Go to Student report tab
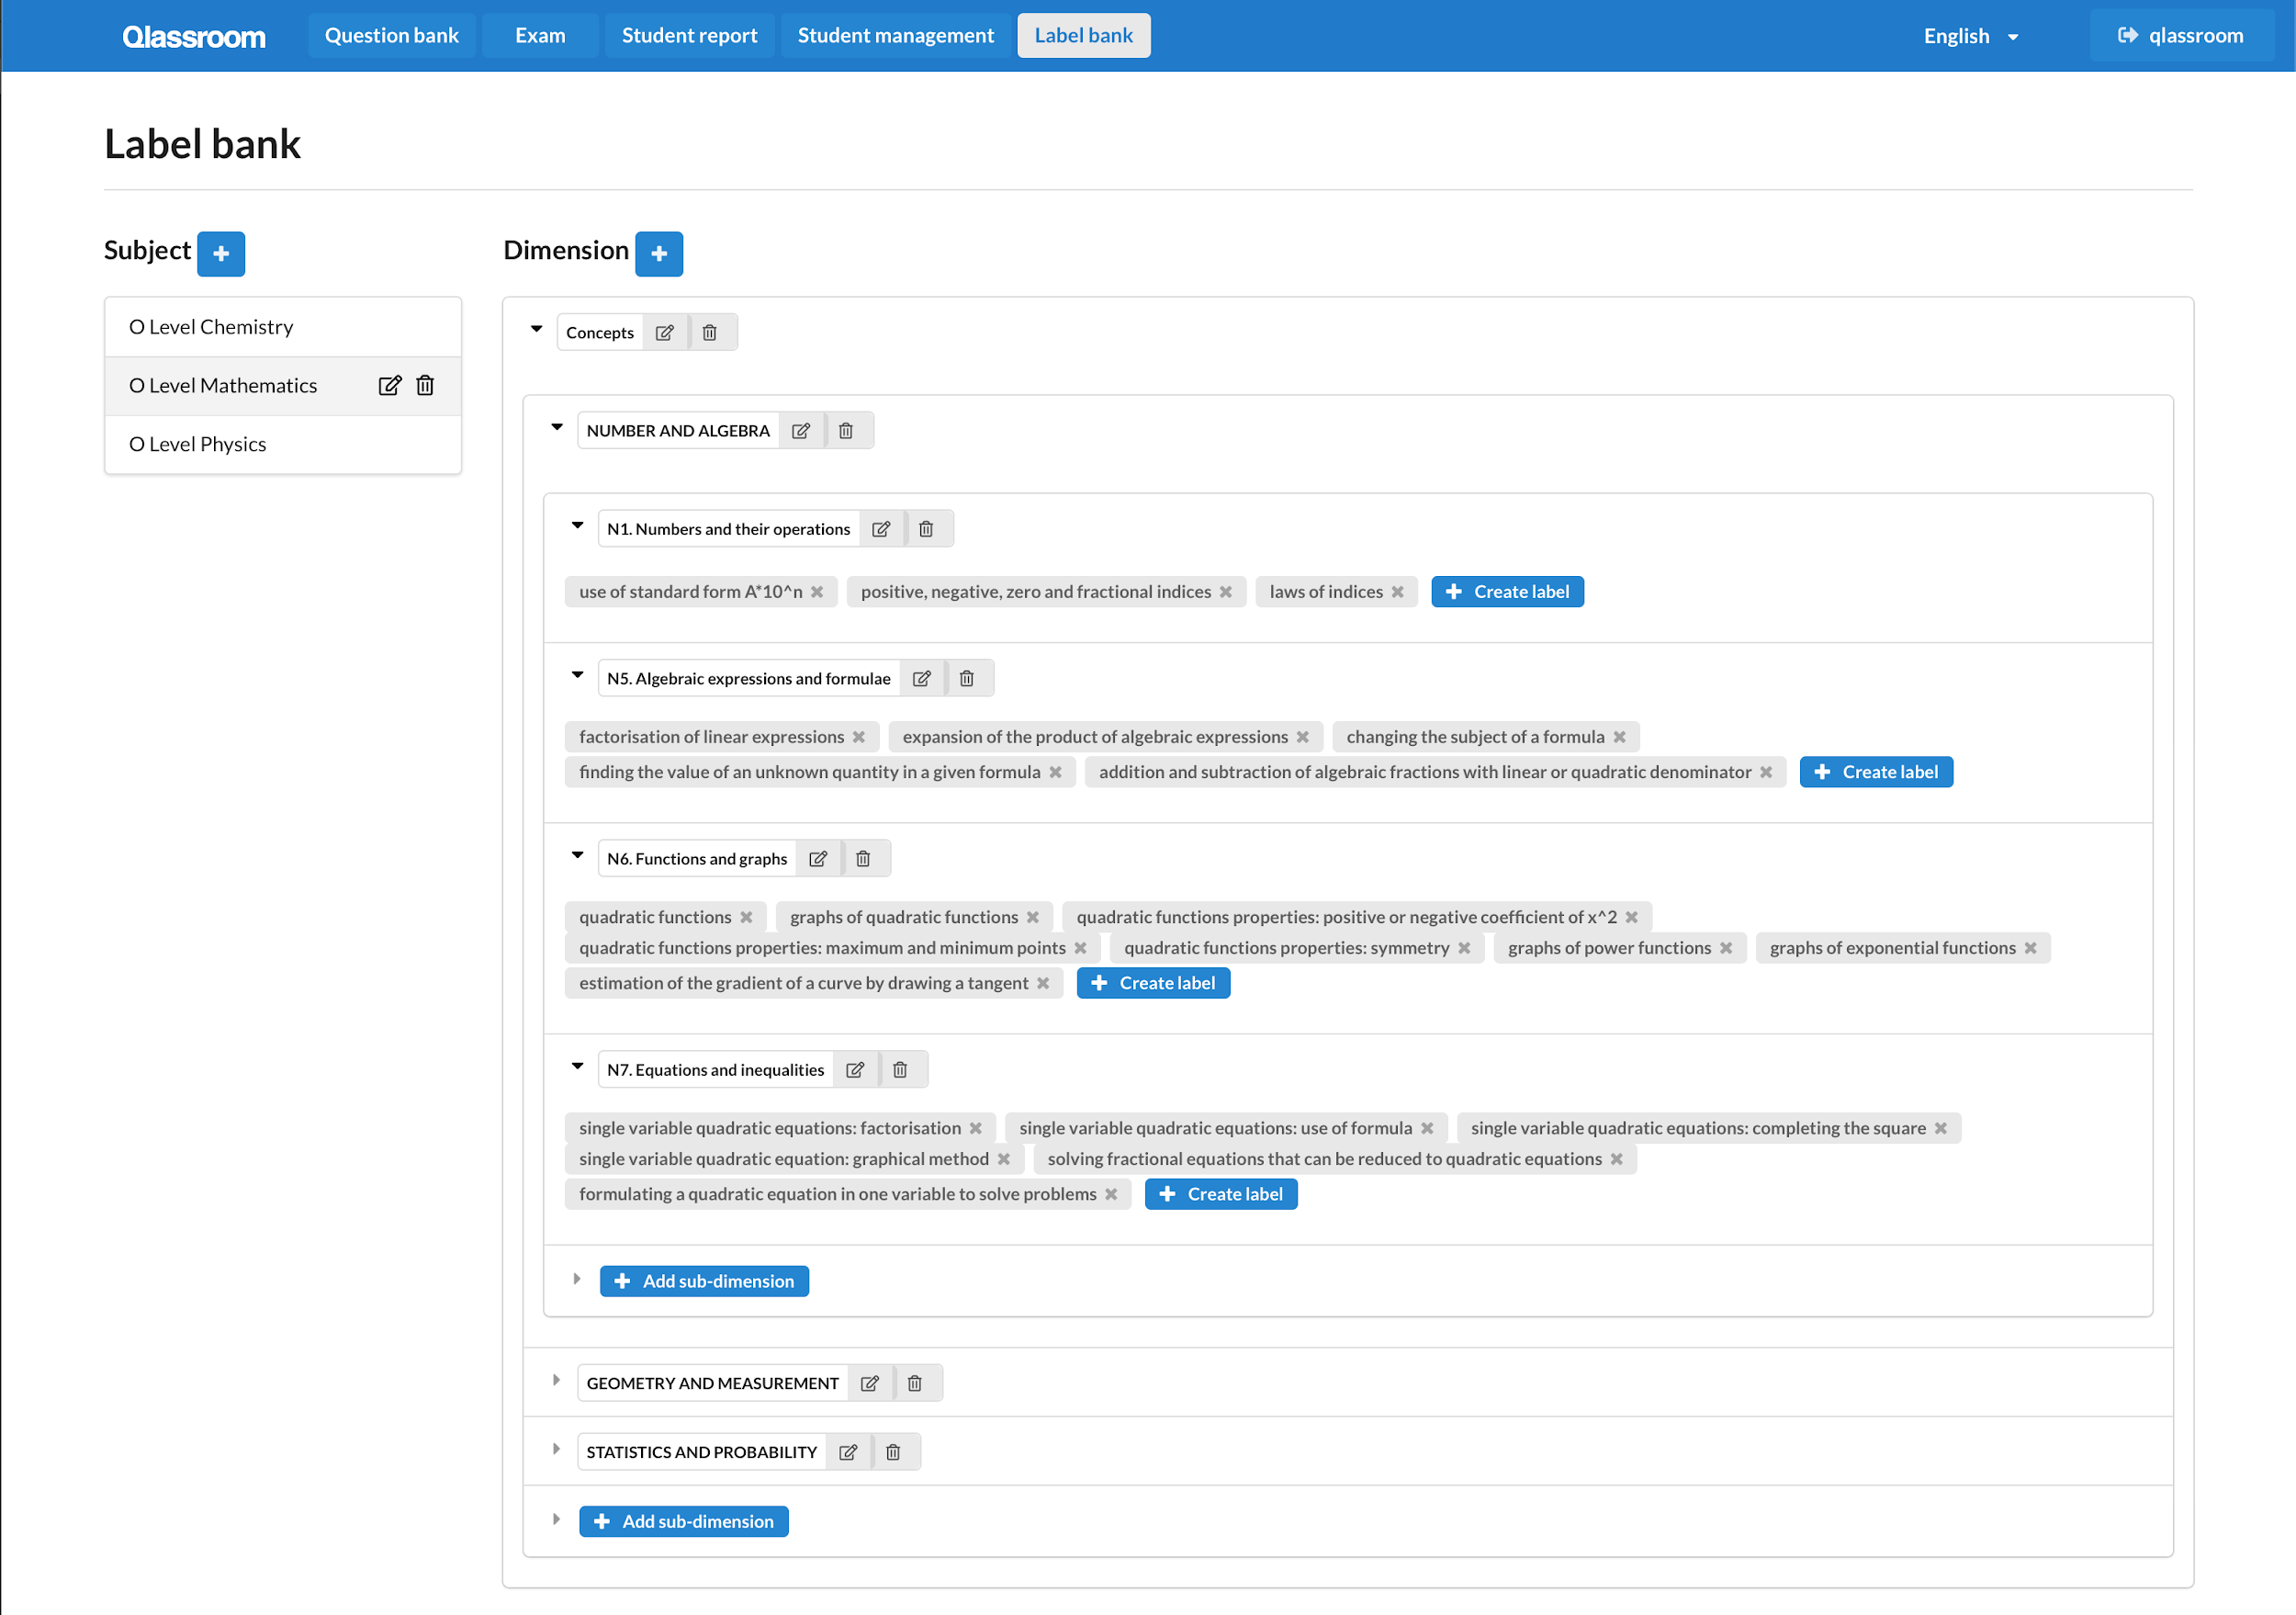The width and height of the screenshot is (2296, 1615). click(x=689, y=36)
